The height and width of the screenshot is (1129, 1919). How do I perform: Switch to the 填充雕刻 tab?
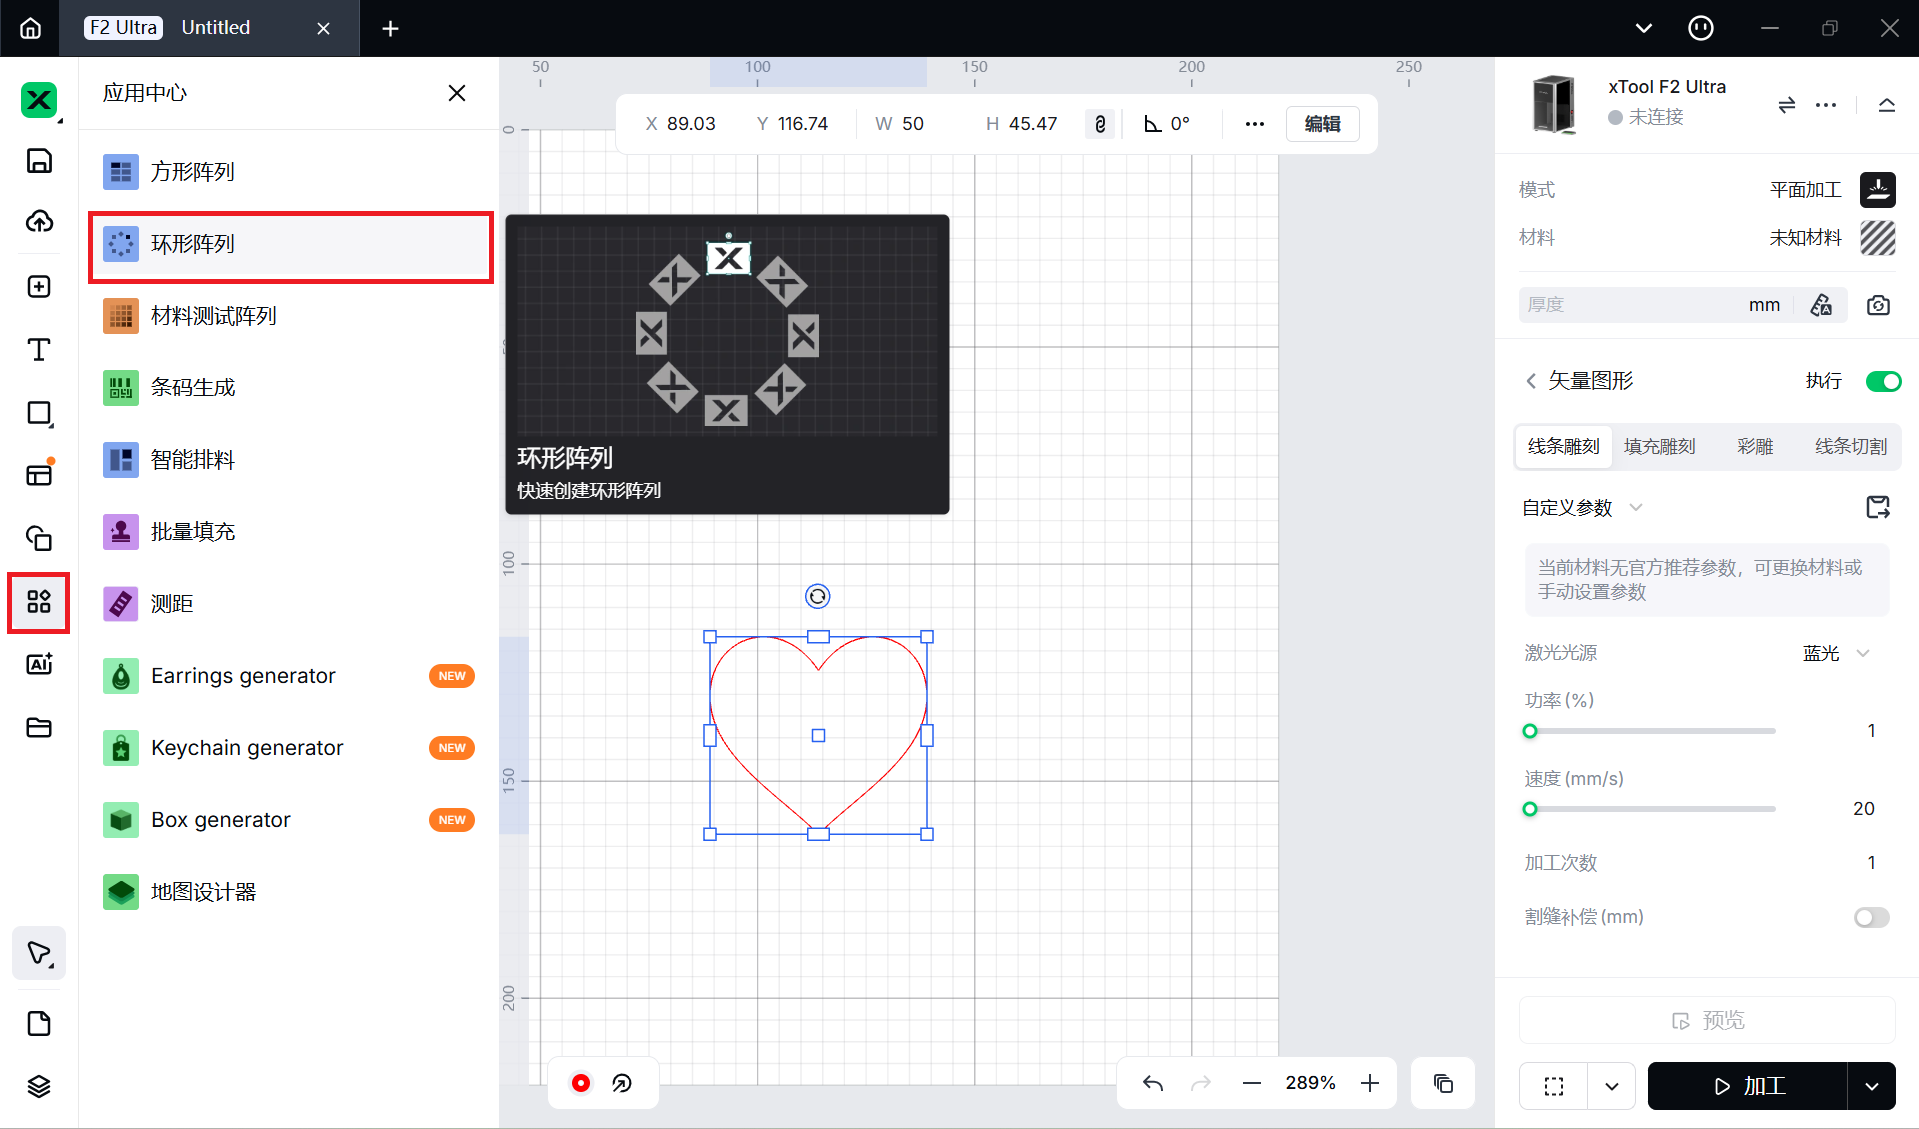(1659, 446)
